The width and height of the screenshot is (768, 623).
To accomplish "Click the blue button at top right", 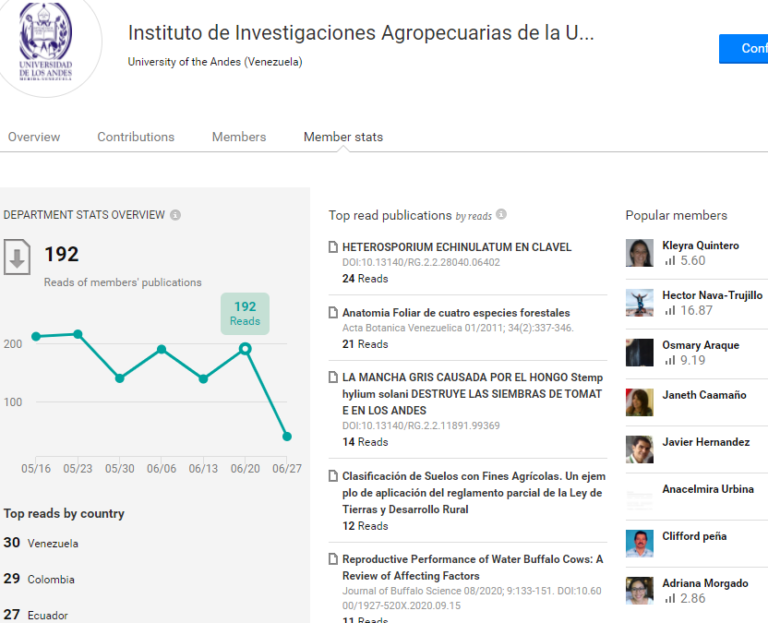I will pos(744,48).
